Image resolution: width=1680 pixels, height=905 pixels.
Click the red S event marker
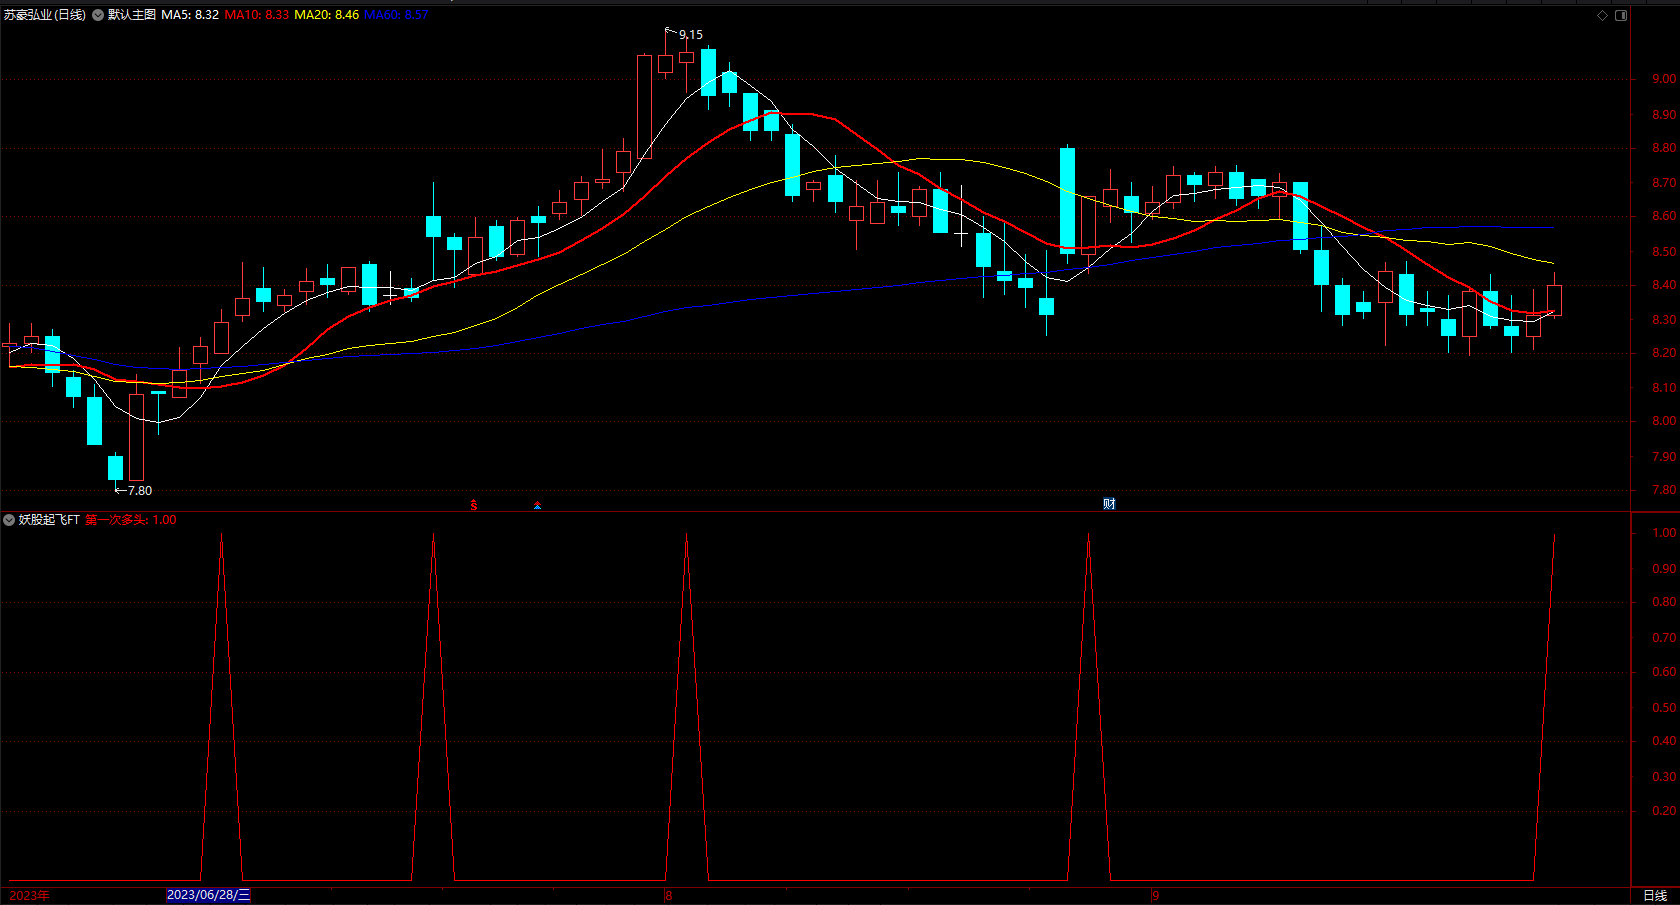tap(474, 505)
